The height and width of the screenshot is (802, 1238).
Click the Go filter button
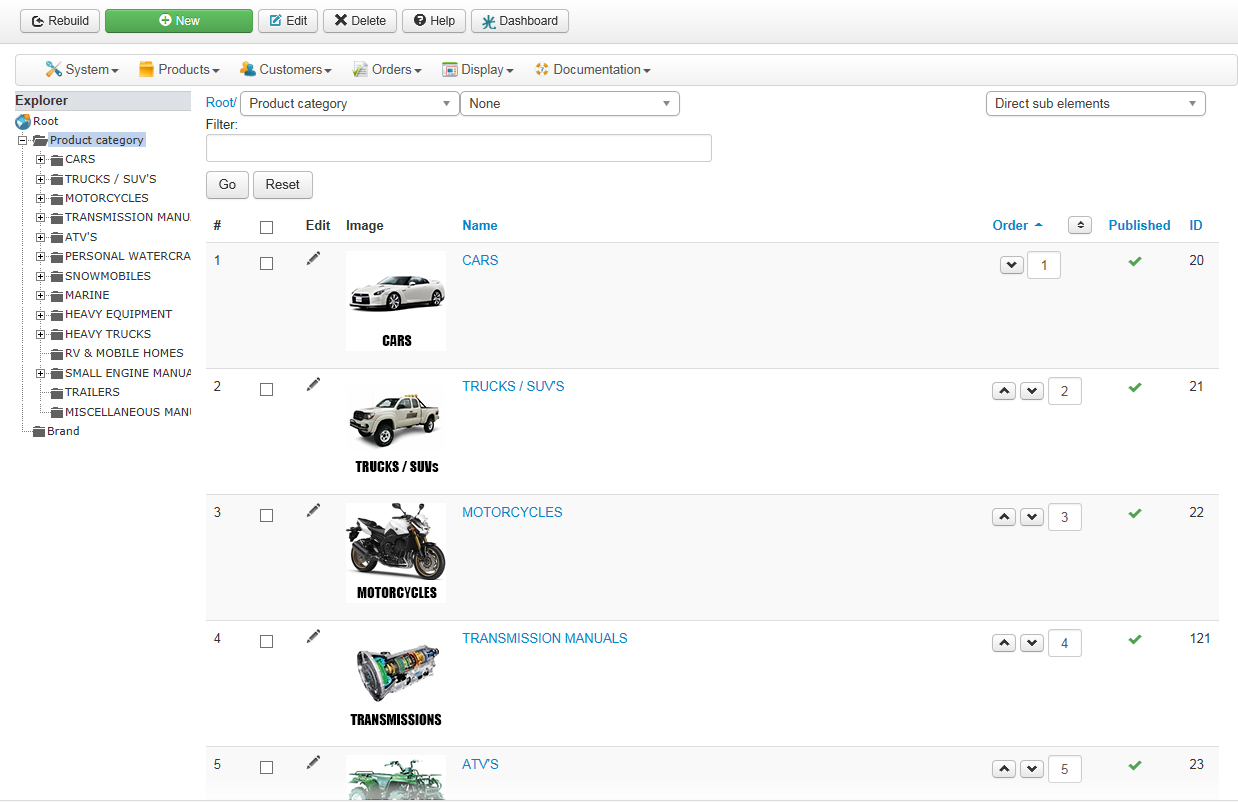[x=227, y=185]
